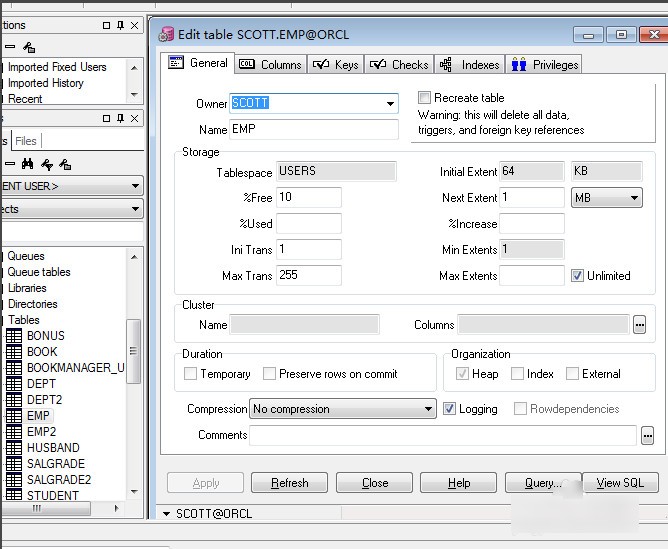668x549 pixels.
Task: Click the table list vertical scrollbar thumb
Action: pyautogui.click(x=133, y=351)
